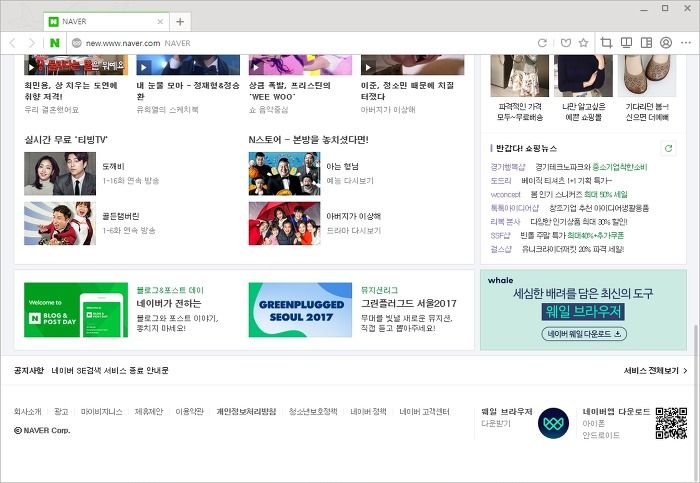The width and height of the screenshot is (700, 483).
Task: Open the user profile icon
Action: [x=666, y=43]
